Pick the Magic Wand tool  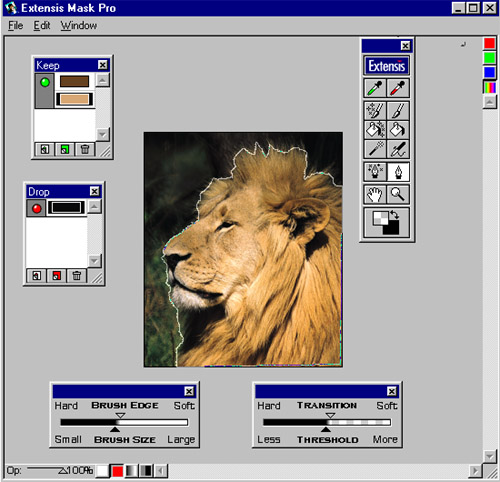coord(375,149)
